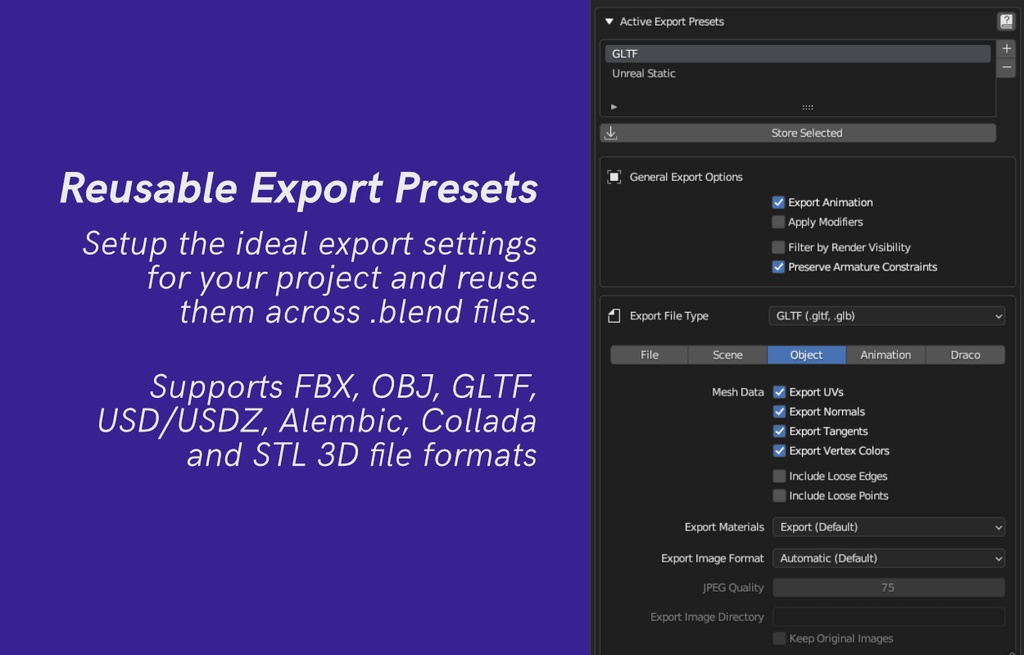Viewport: 1024px width, 655px height.
Task: Open the Export Materials dropdown
Action: tap(888, 527)
